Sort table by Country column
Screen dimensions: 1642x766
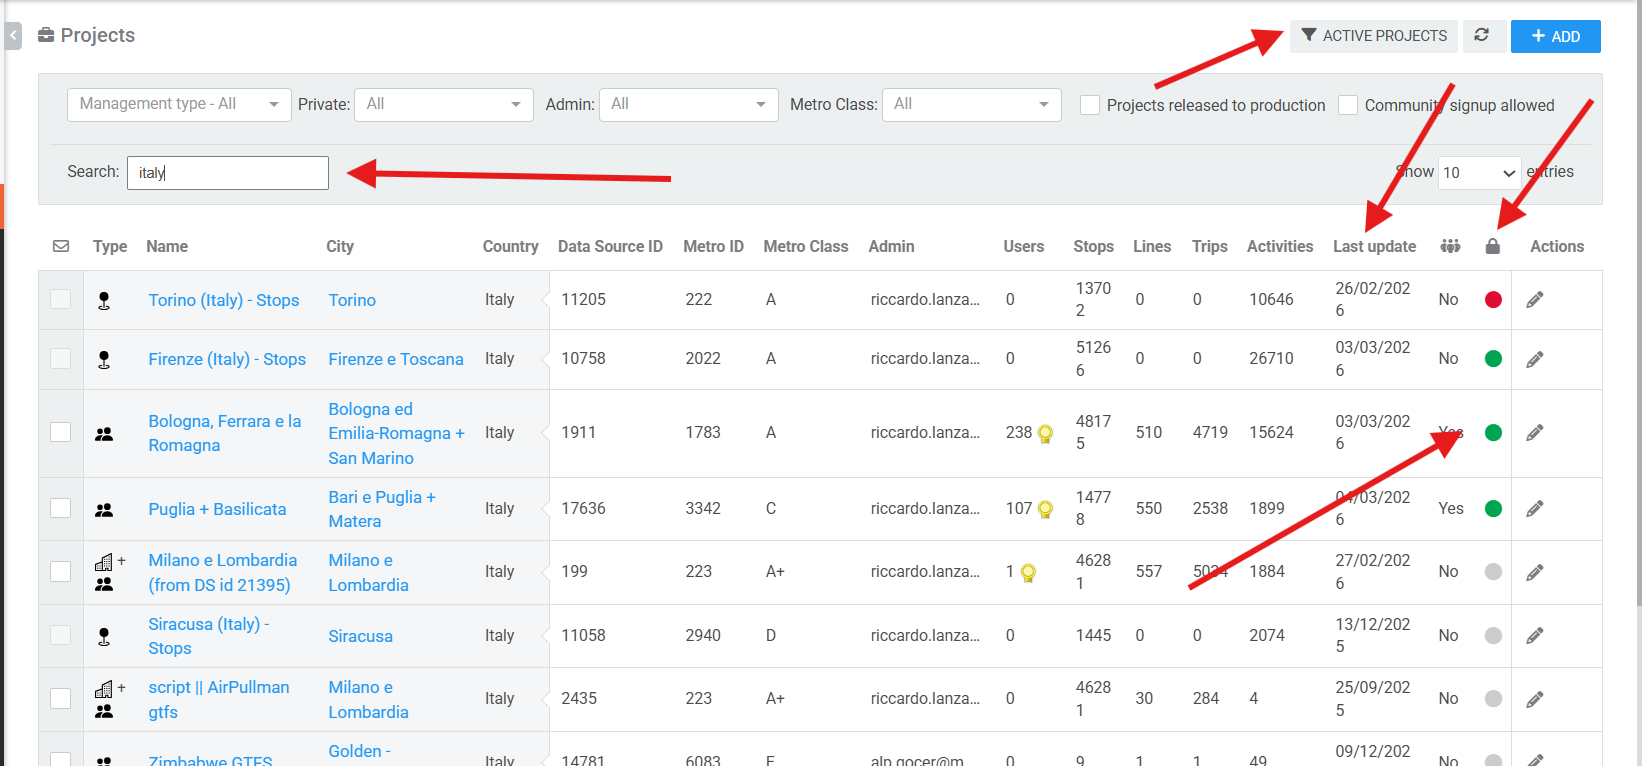(511, 246)
